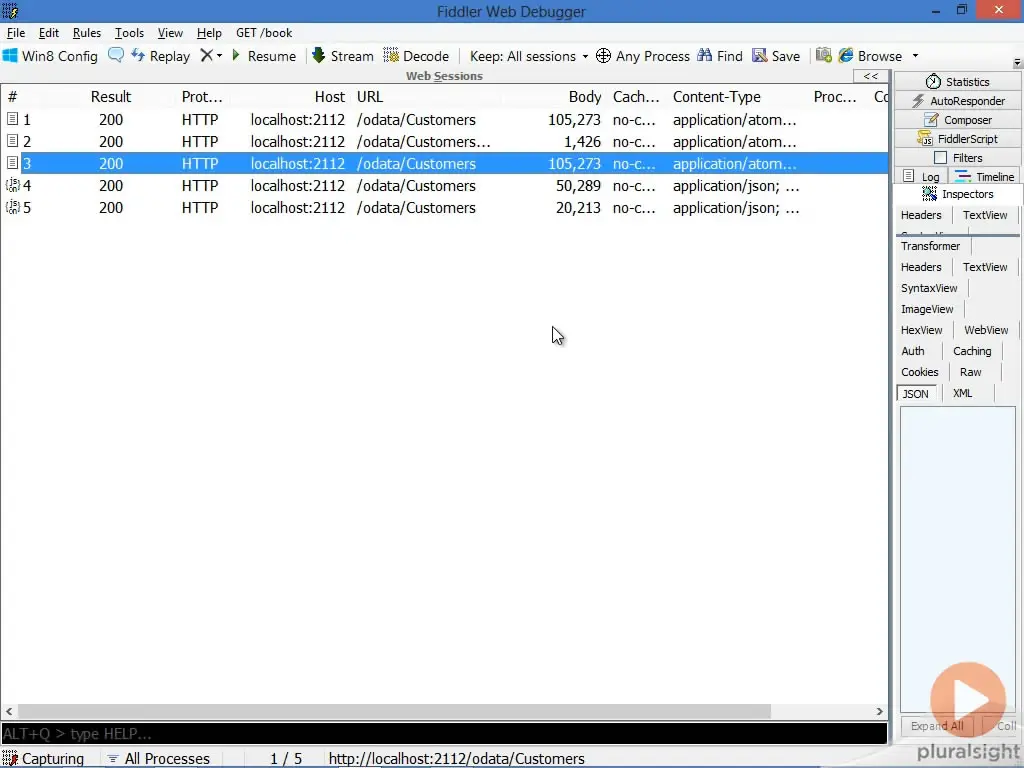Open the Help menu
The width and height of the screenshot is (1024, 768).
tap(209, 33)
